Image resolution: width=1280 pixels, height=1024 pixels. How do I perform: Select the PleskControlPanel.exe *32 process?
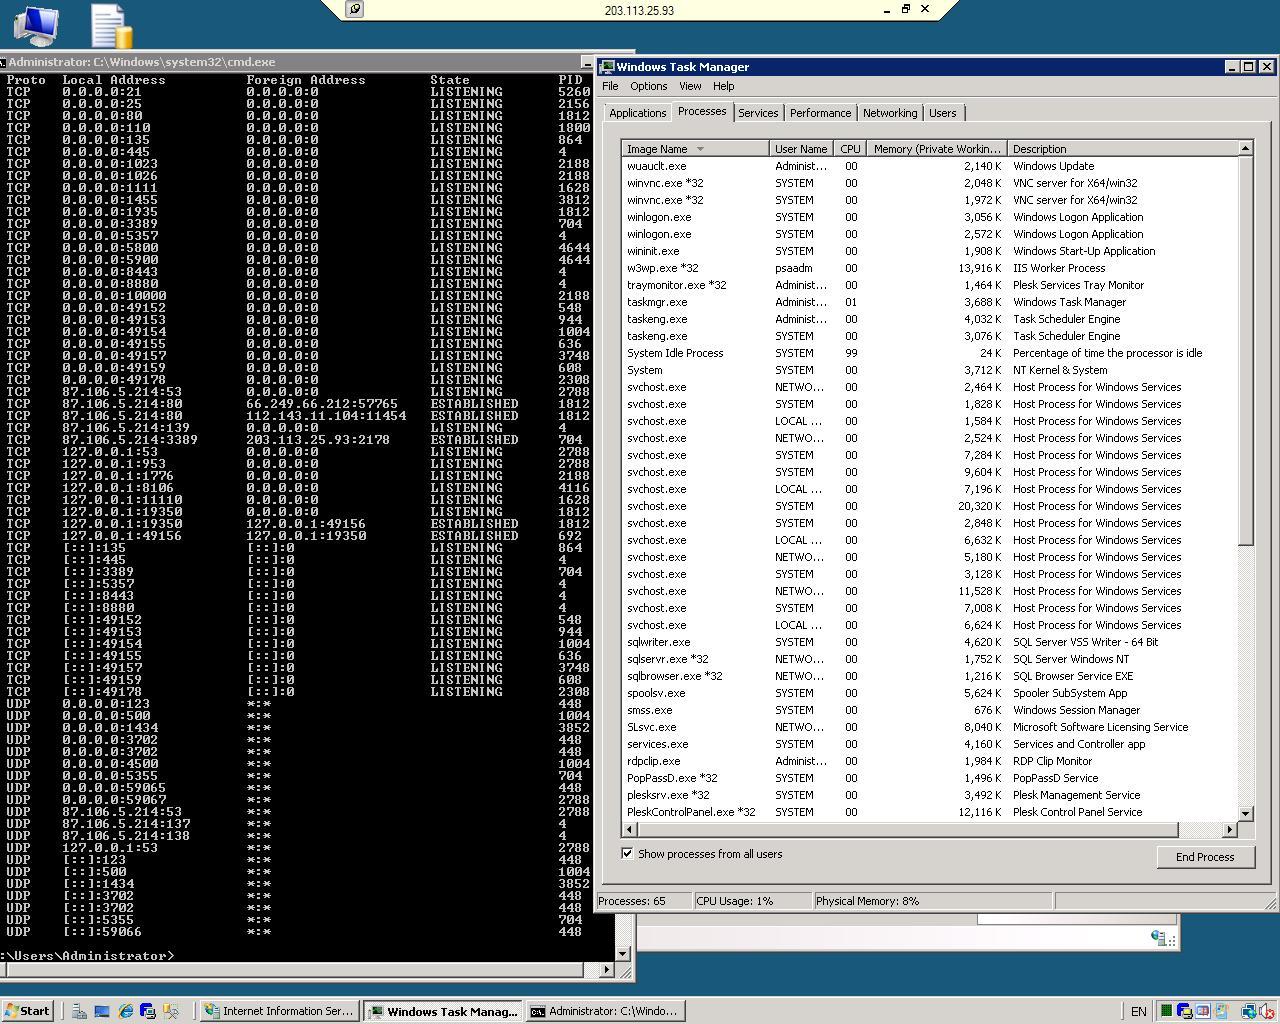click(929, 812)
